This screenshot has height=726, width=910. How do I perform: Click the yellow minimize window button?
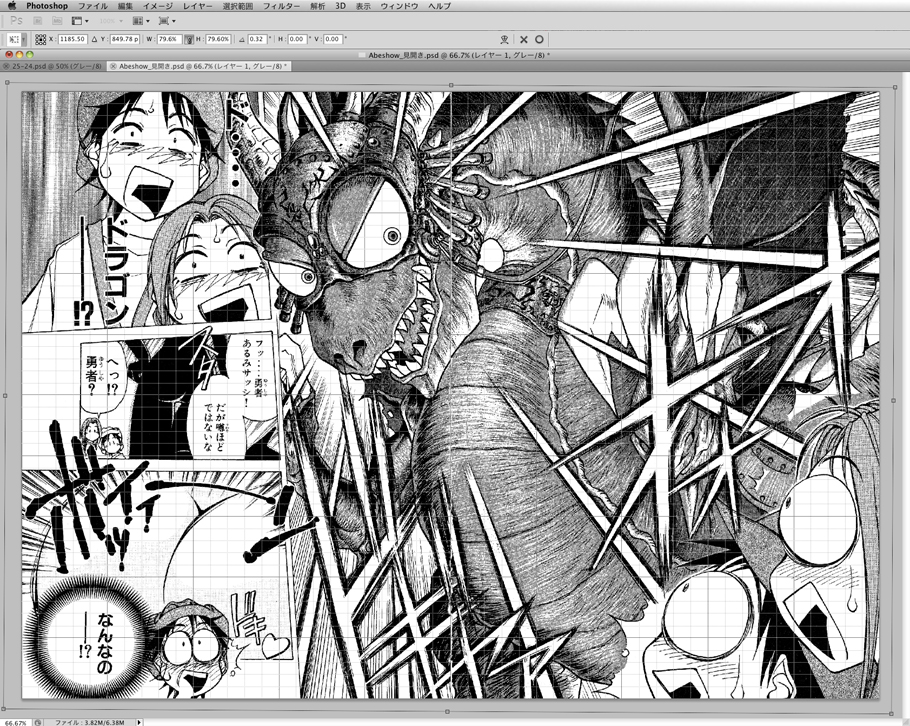19,55
